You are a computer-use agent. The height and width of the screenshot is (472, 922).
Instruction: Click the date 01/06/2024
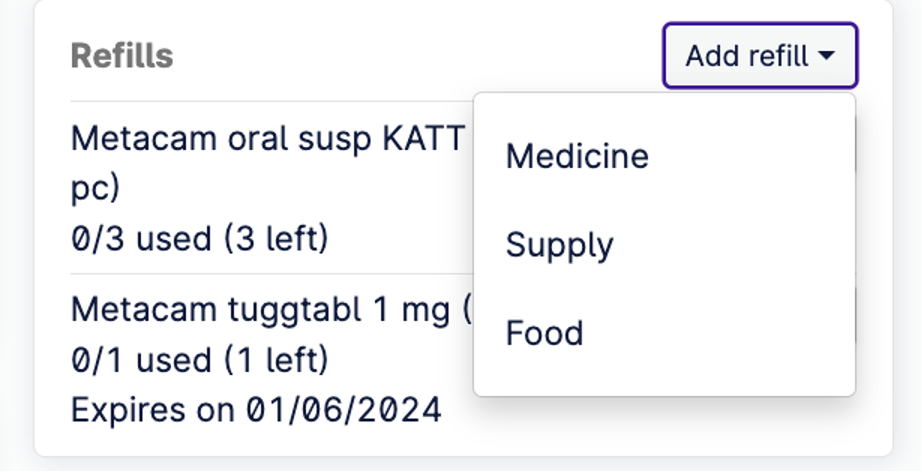[x=338, y=409]
